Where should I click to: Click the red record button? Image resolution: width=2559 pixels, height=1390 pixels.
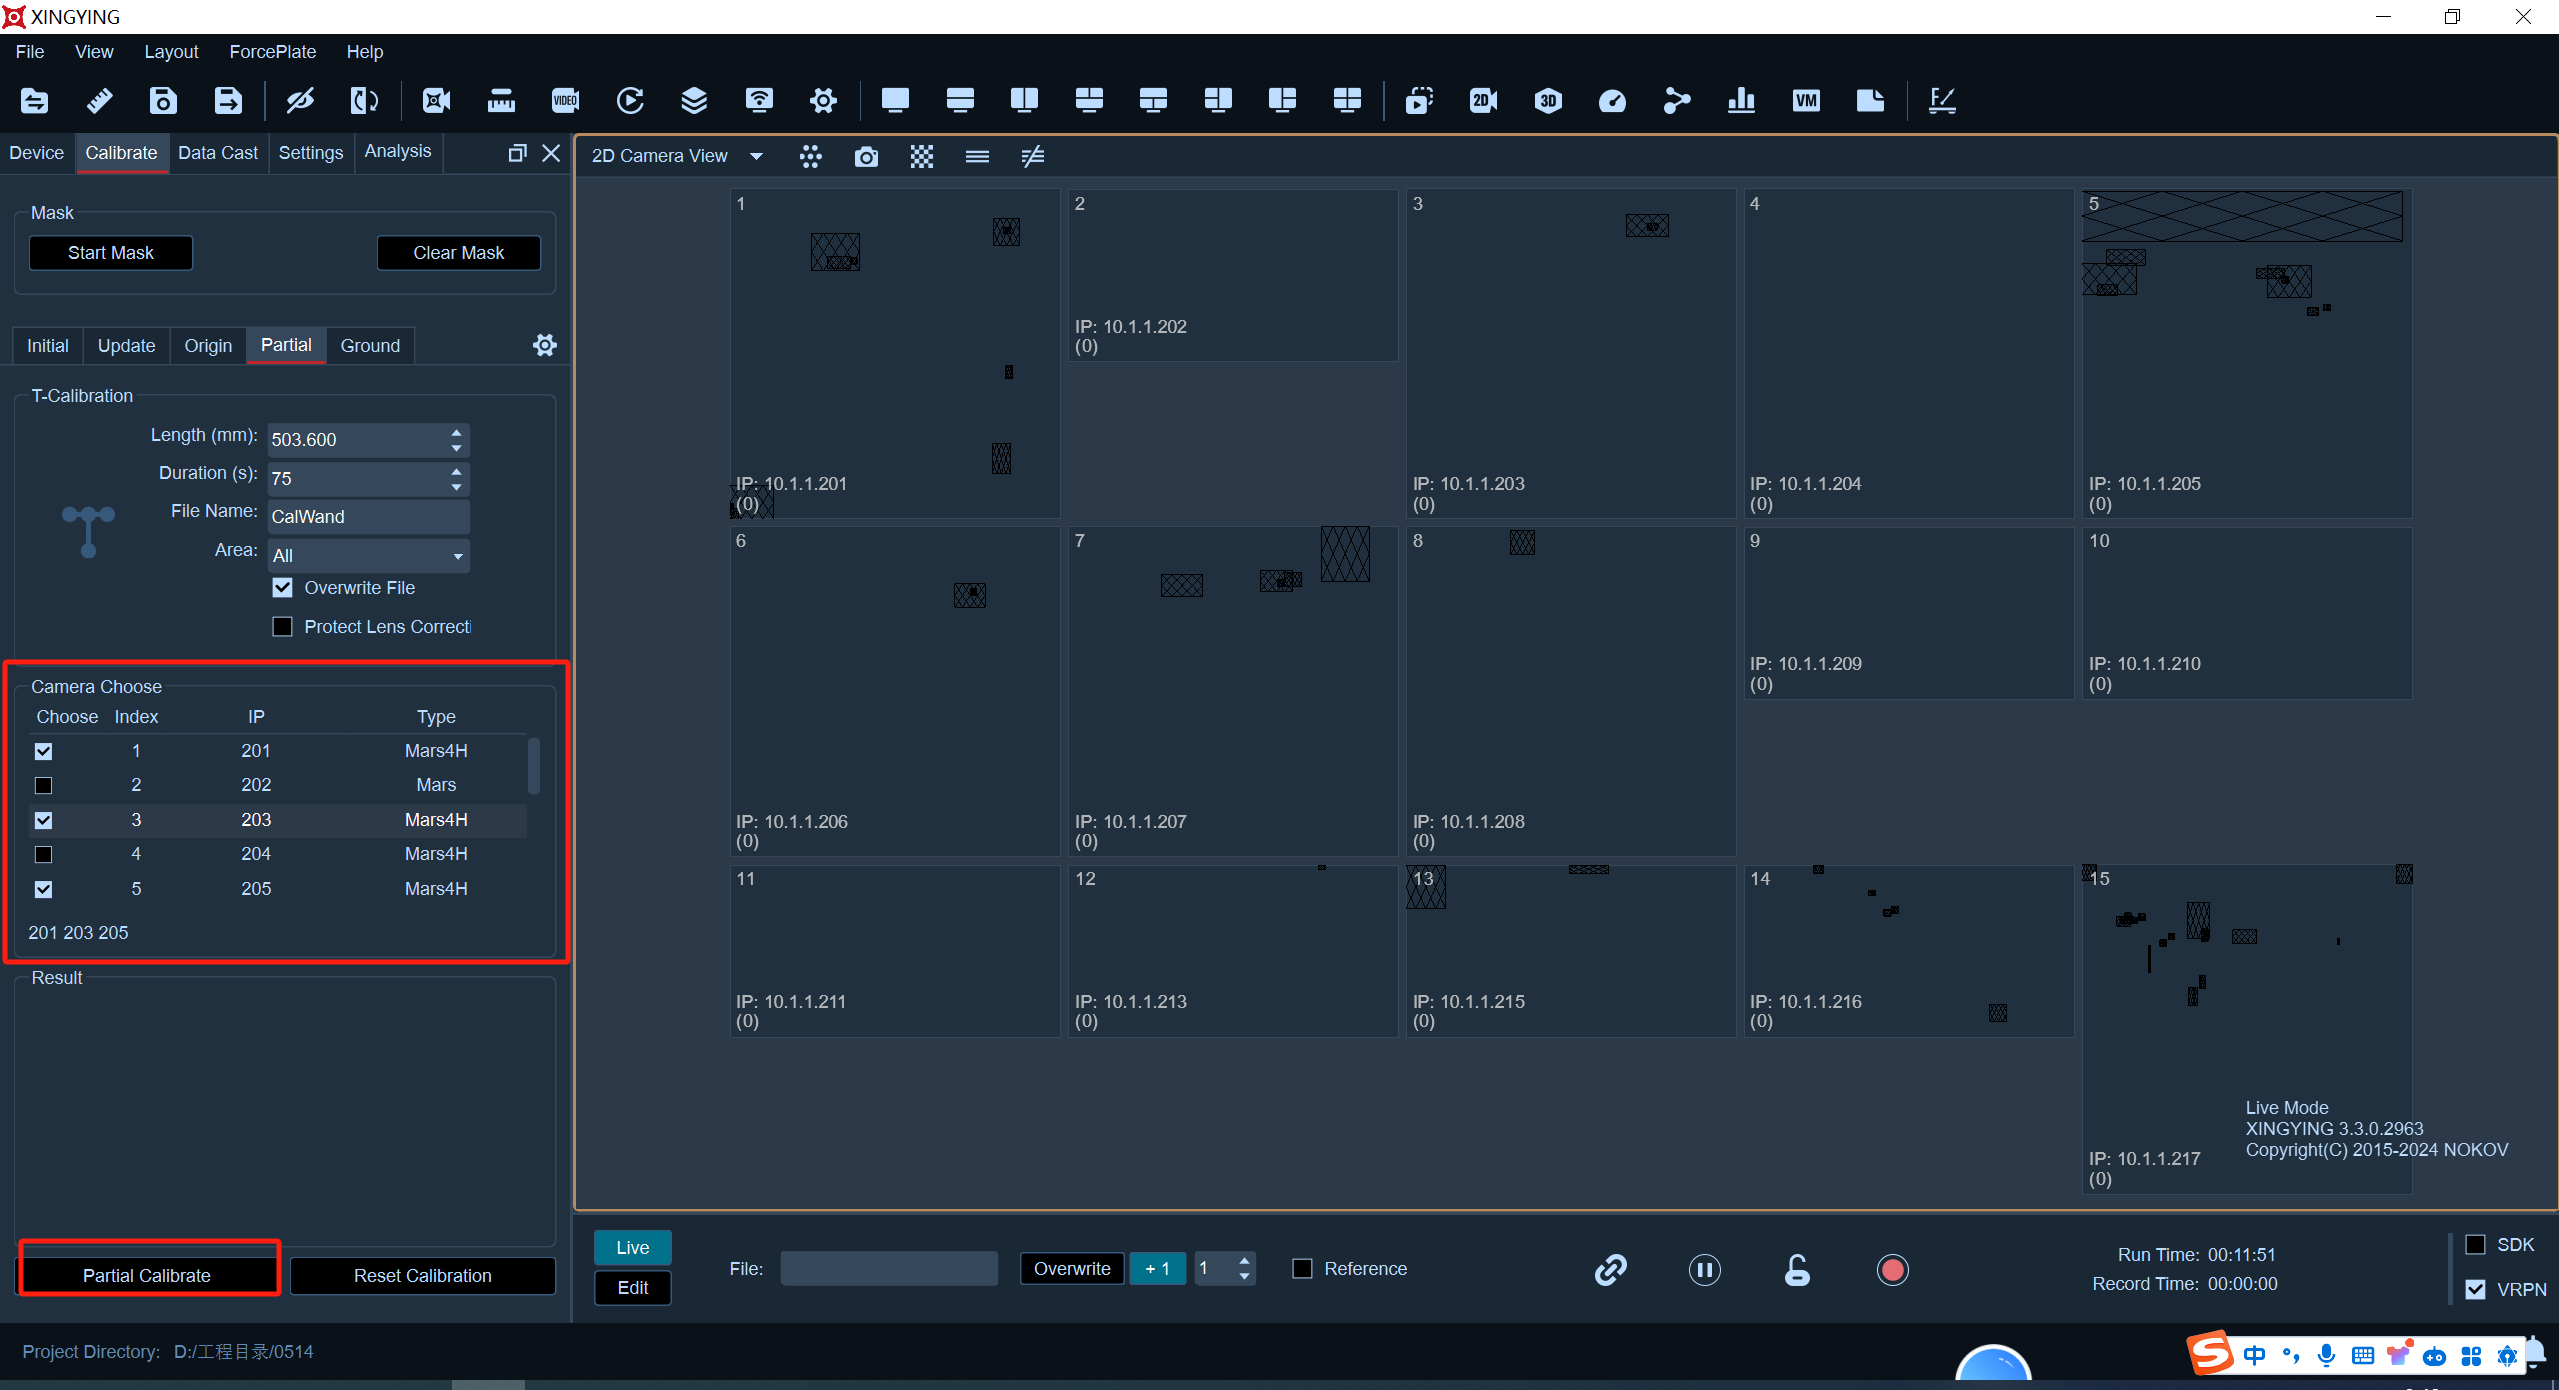(1892, 1270)
